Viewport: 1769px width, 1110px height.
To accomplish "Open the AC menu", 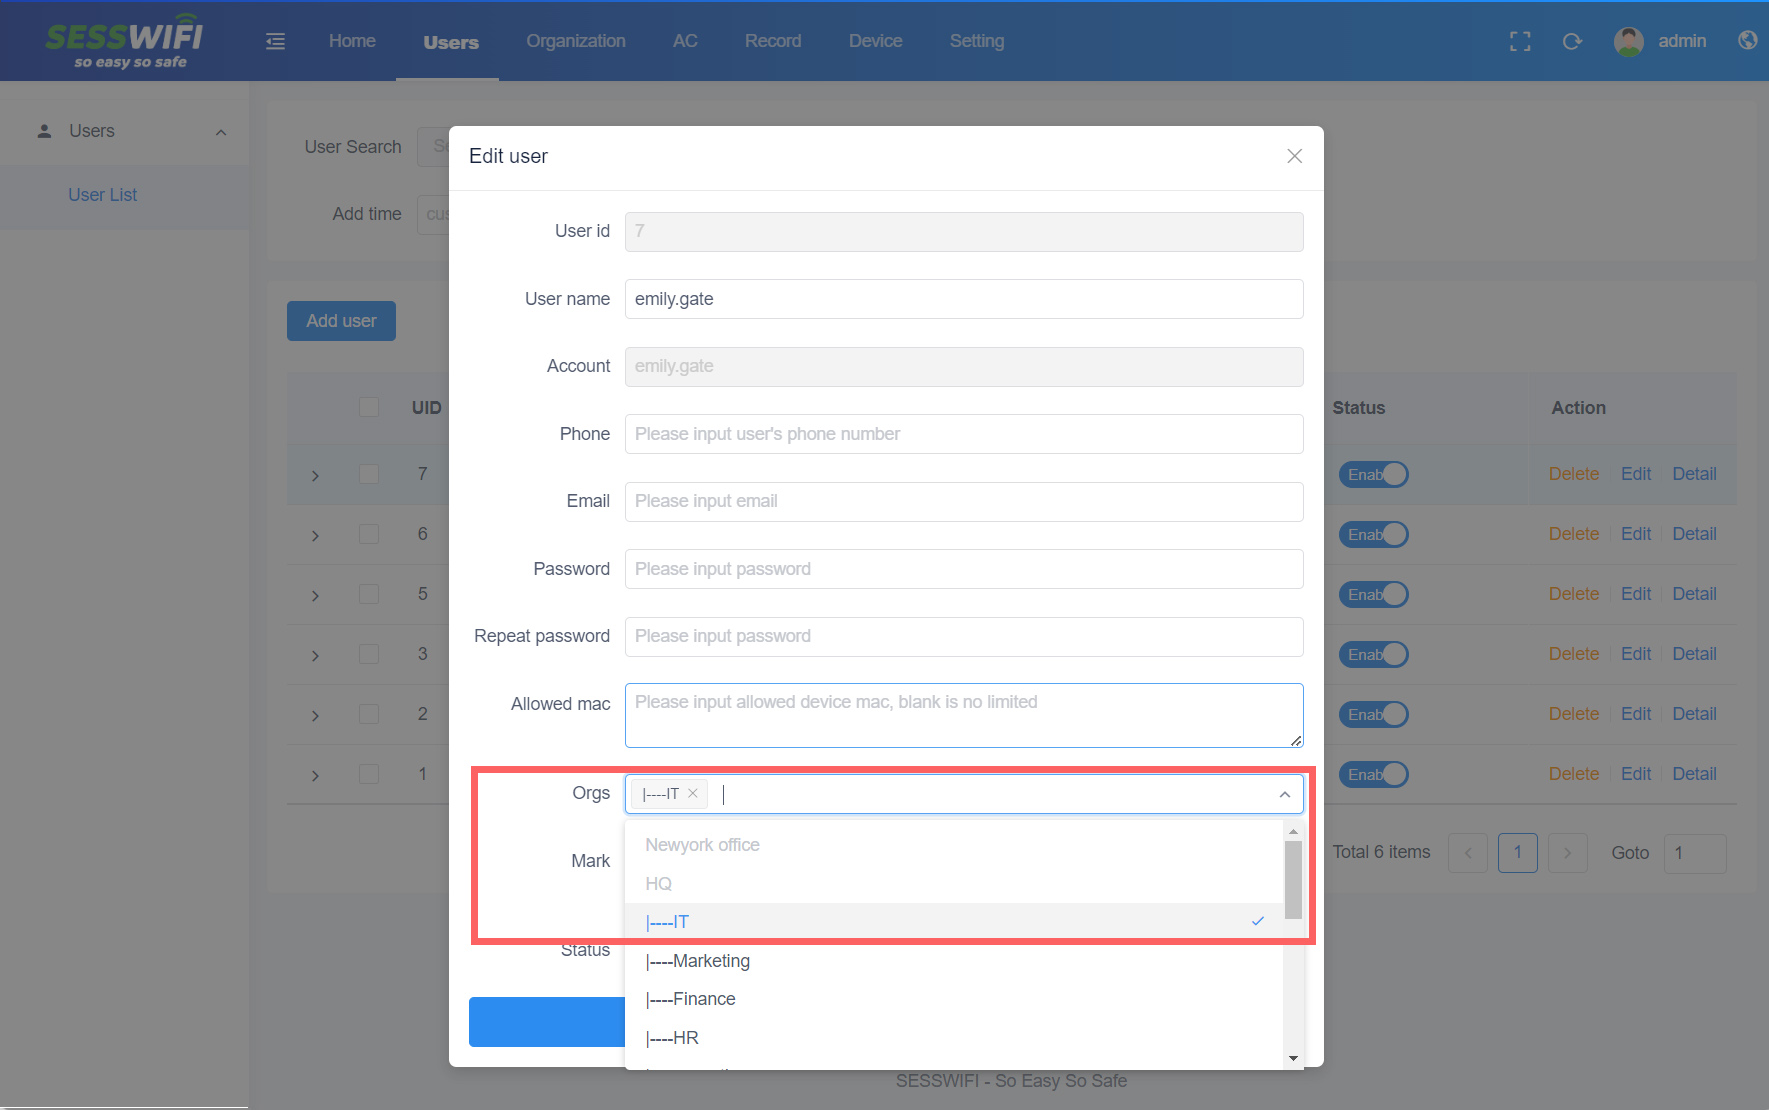I will (685, 41).
